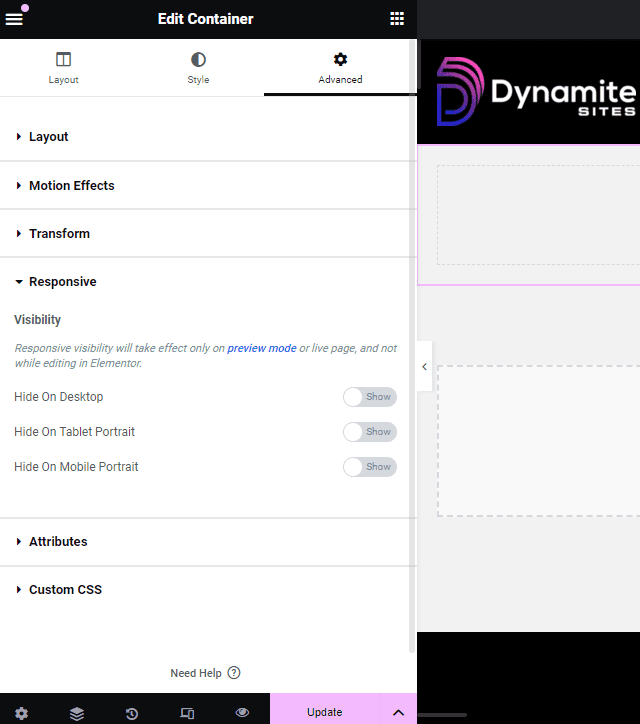Open the widgets grid panel icon
The image size is (640, 724).
pos(397,19)
